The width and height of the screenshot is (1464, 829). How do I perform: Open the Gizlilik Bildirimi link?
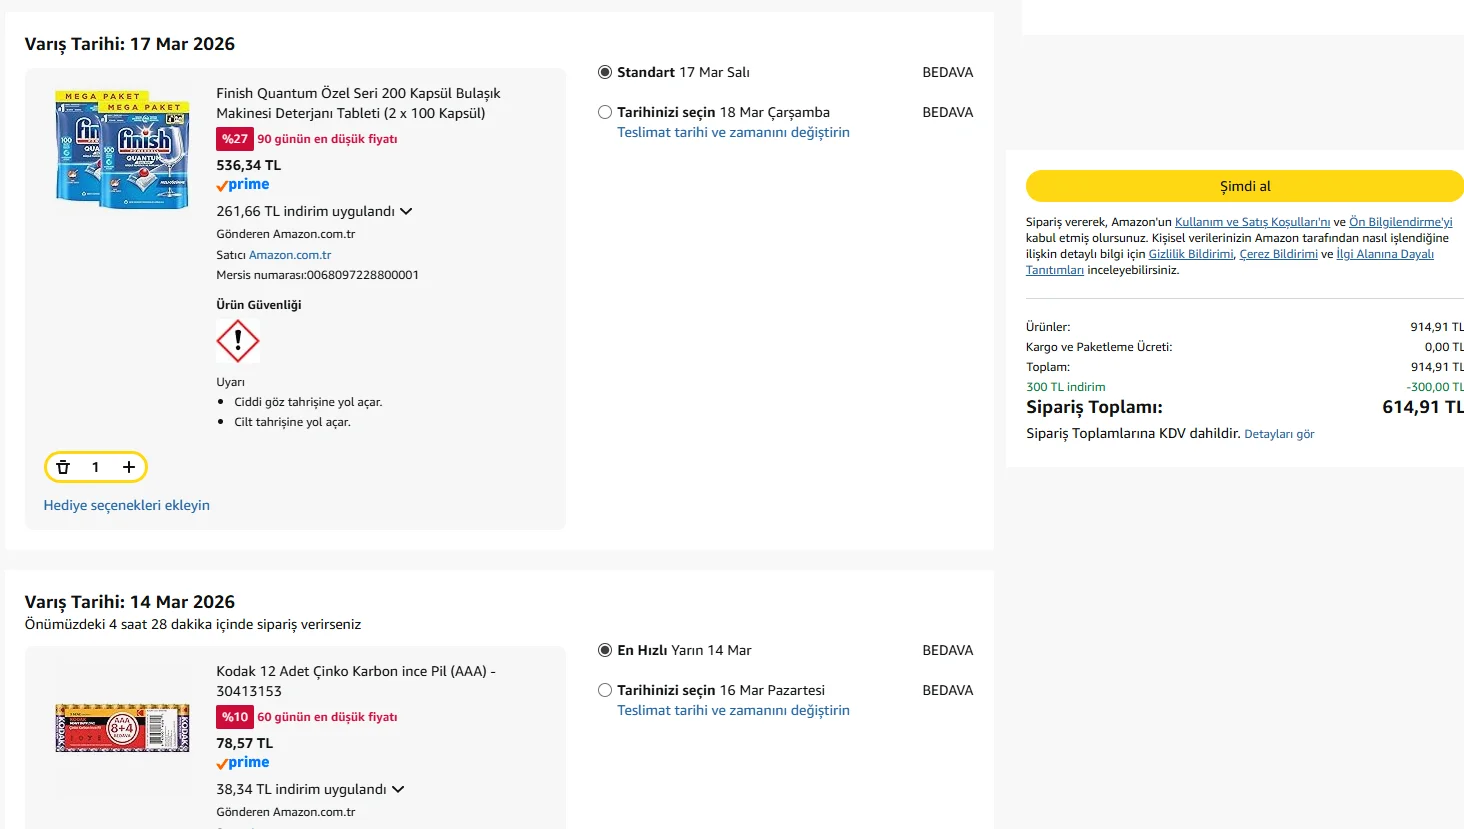coord(1191,254)
